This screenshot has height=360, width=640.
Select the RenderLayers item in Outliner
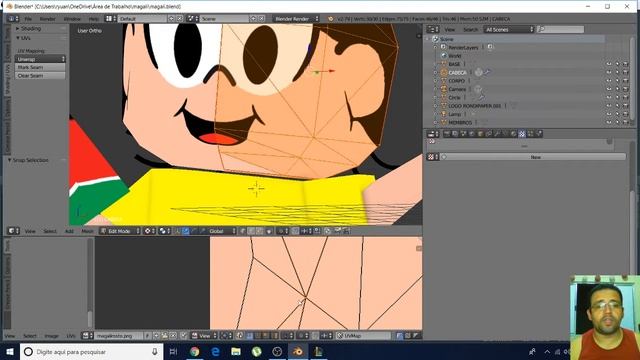pyautogui.click(x=463, y=47)
